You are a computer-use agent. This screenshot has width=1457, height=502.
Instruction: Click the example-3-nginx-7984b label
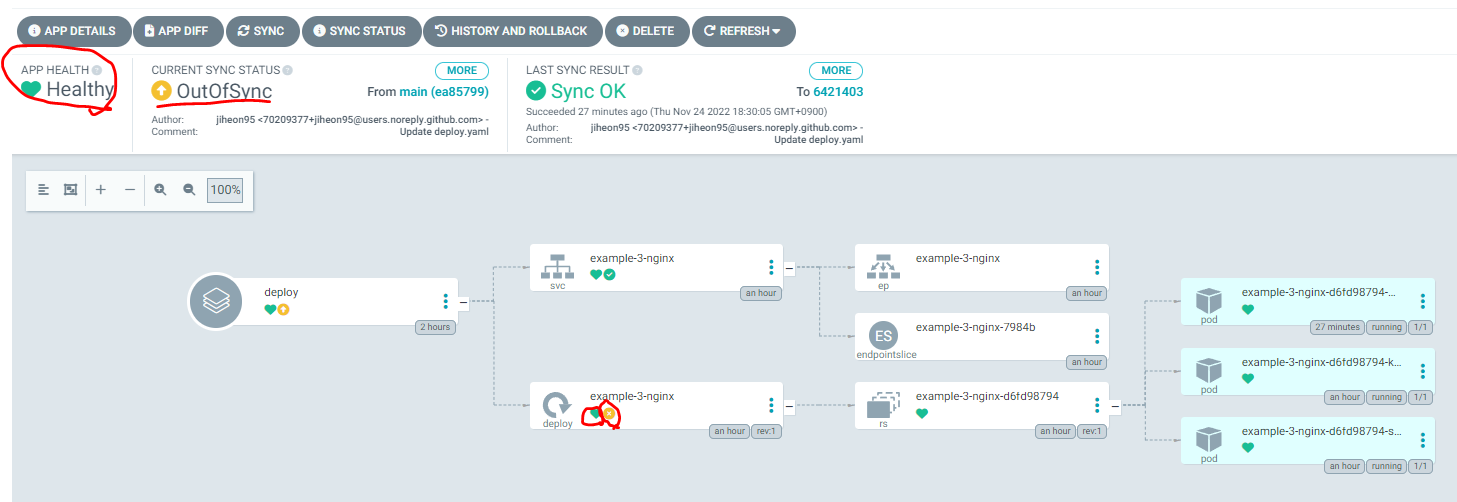(975, 326)
